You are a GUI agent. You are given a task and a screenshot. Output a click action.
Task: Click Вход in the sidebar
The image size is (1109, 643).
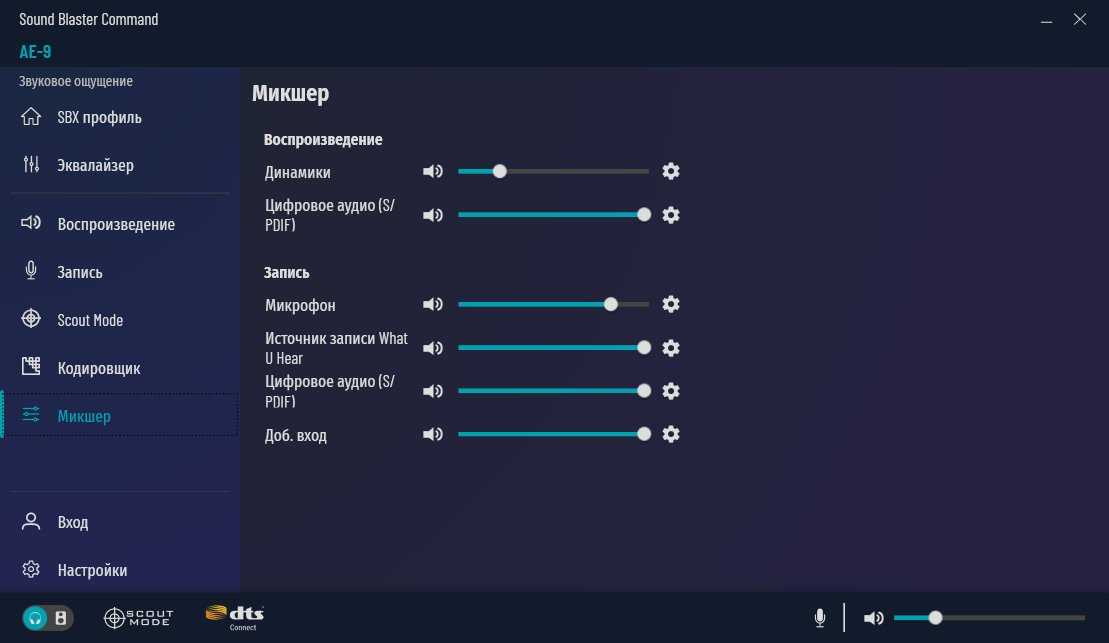(72, 522)
